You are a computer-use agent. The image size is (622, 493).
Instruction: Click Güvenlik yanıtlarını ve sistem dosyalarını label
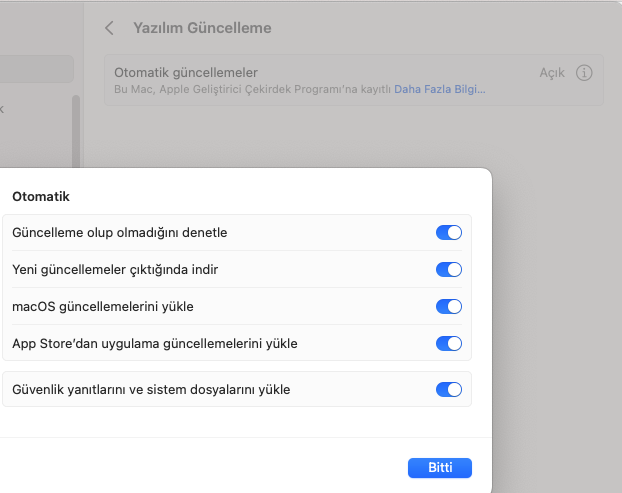pyautogui.click(x=151, y=390)
